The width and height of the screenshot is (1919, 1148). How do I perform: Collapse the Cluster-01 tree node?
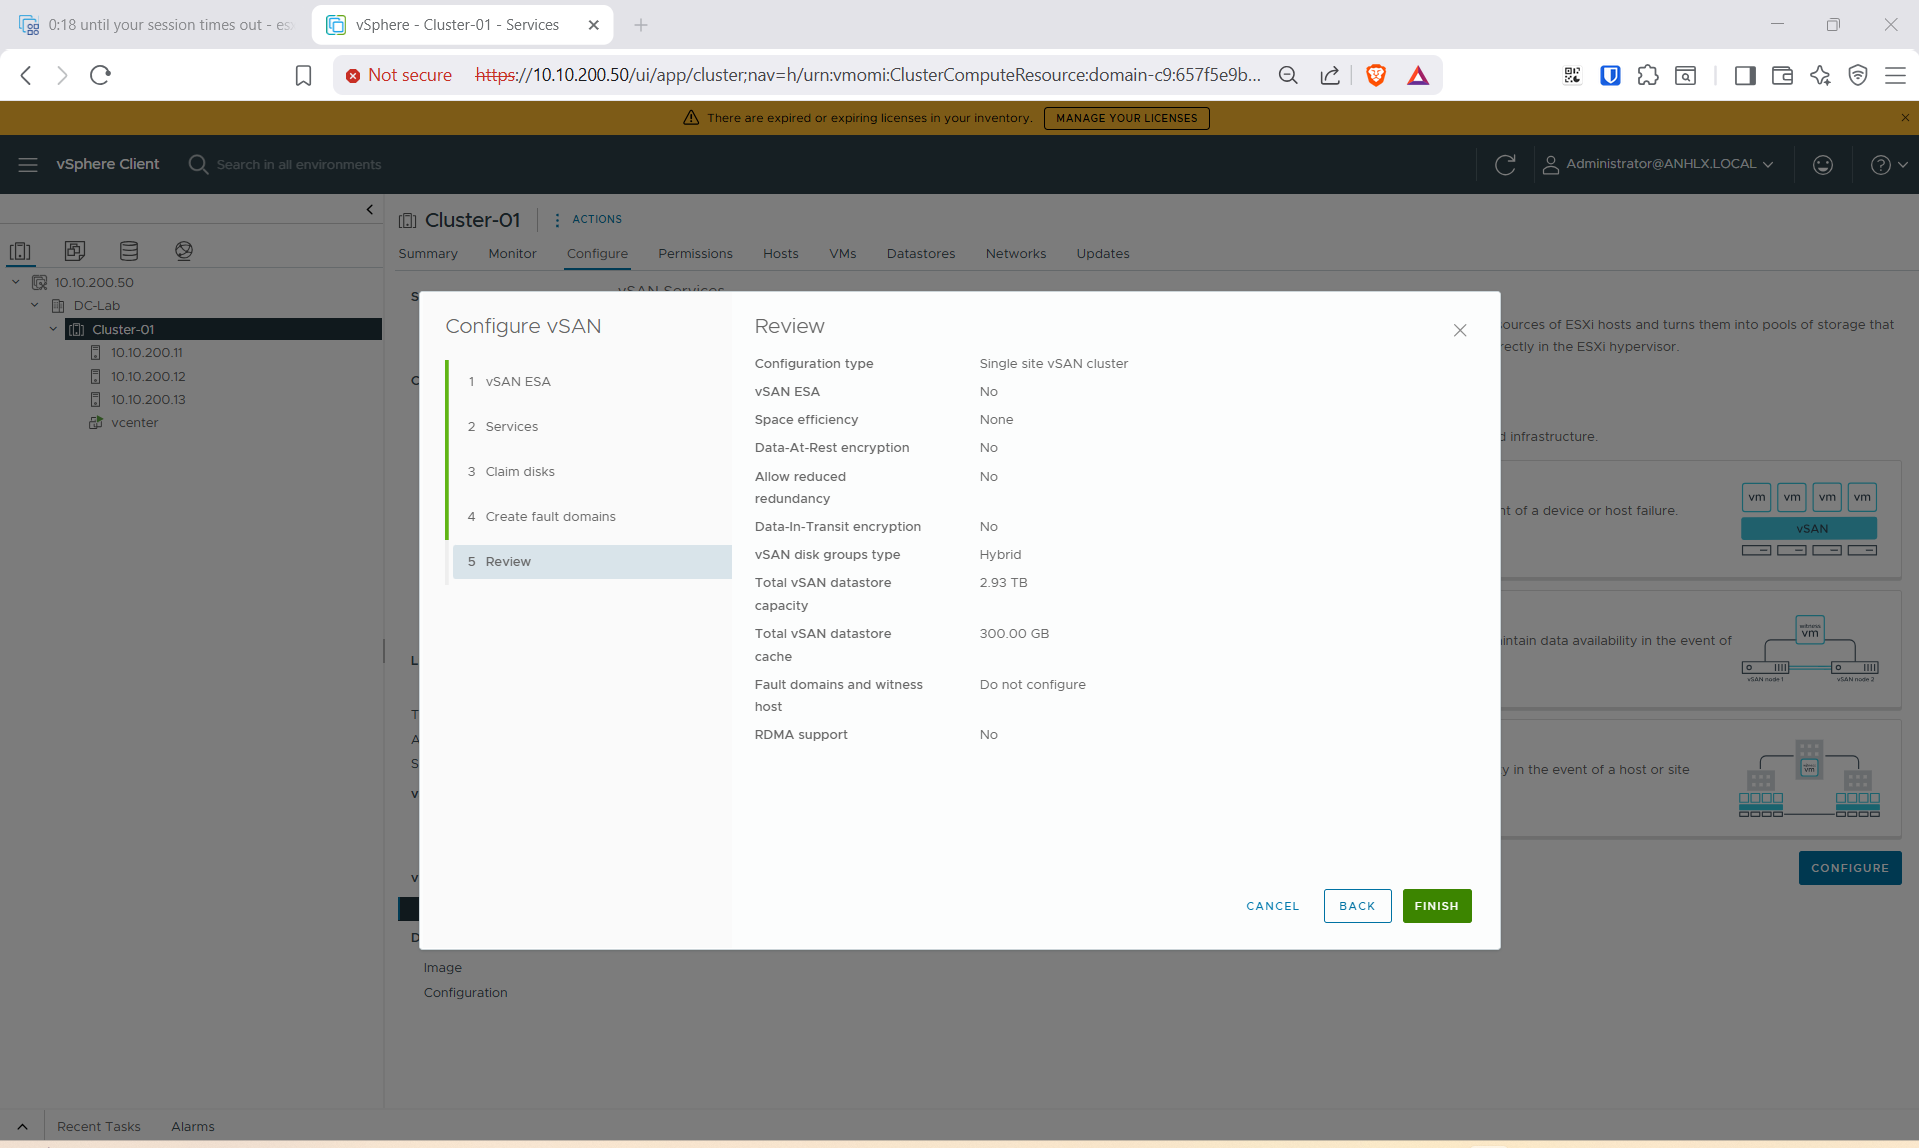[x=54, y=329]
